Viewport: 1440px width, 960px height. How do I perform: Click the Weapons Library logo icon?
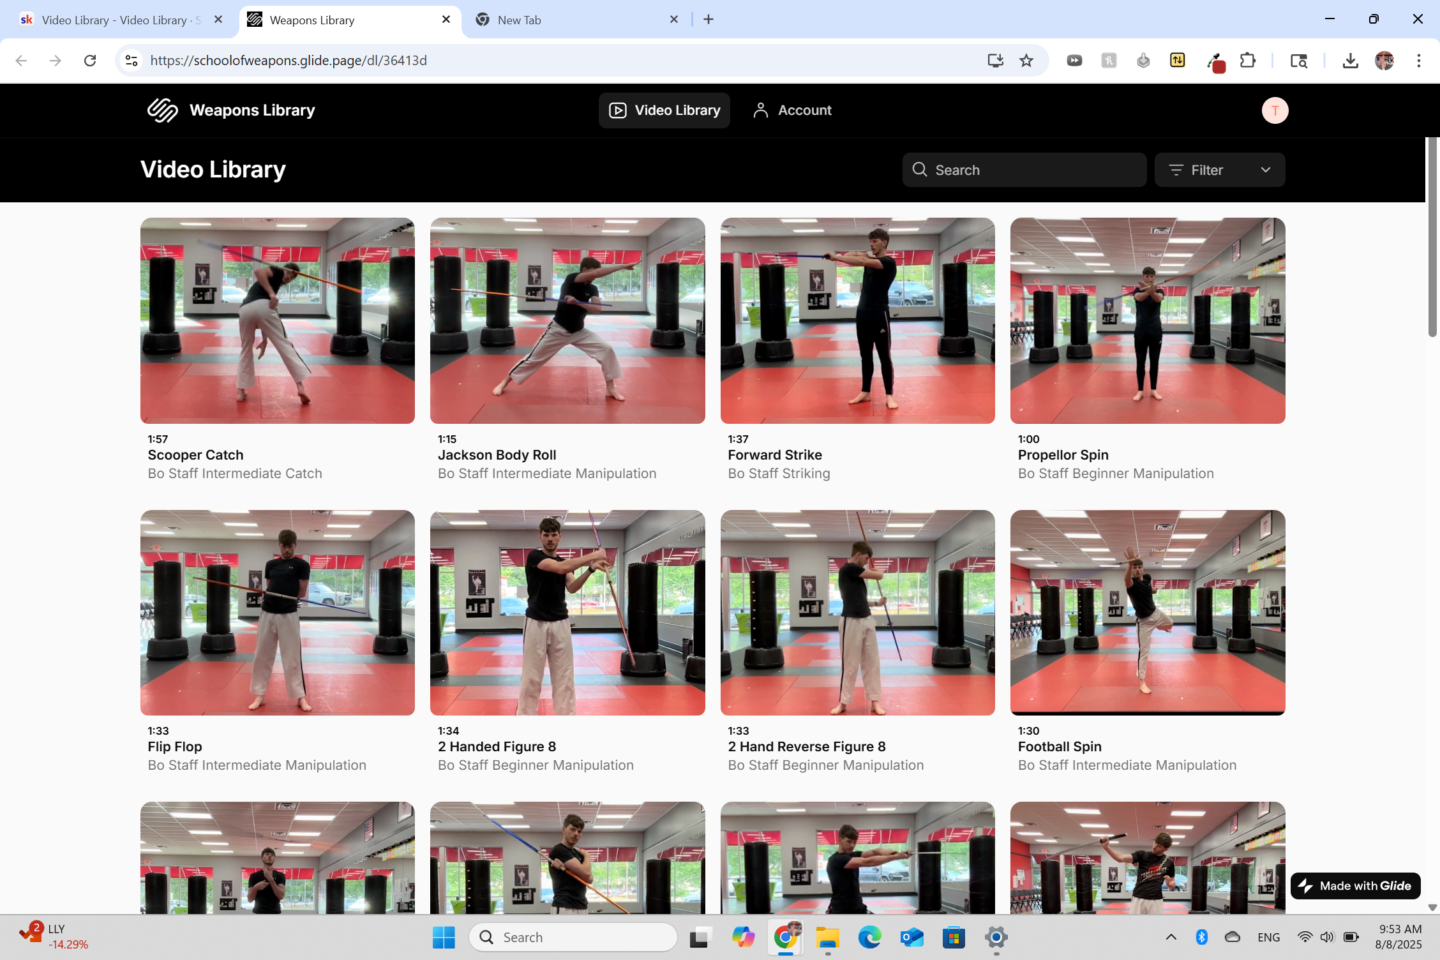162,110
